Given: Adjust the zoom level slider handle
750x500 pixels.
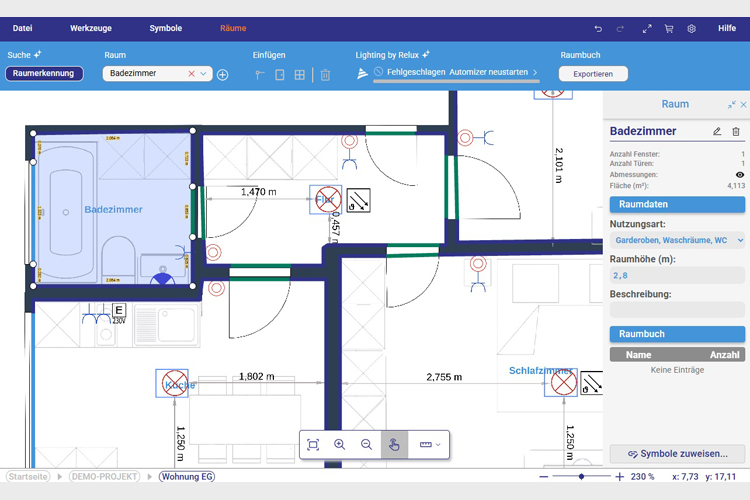Looking at the screenshot, I should pyautogui.click(x=582, y=477).
